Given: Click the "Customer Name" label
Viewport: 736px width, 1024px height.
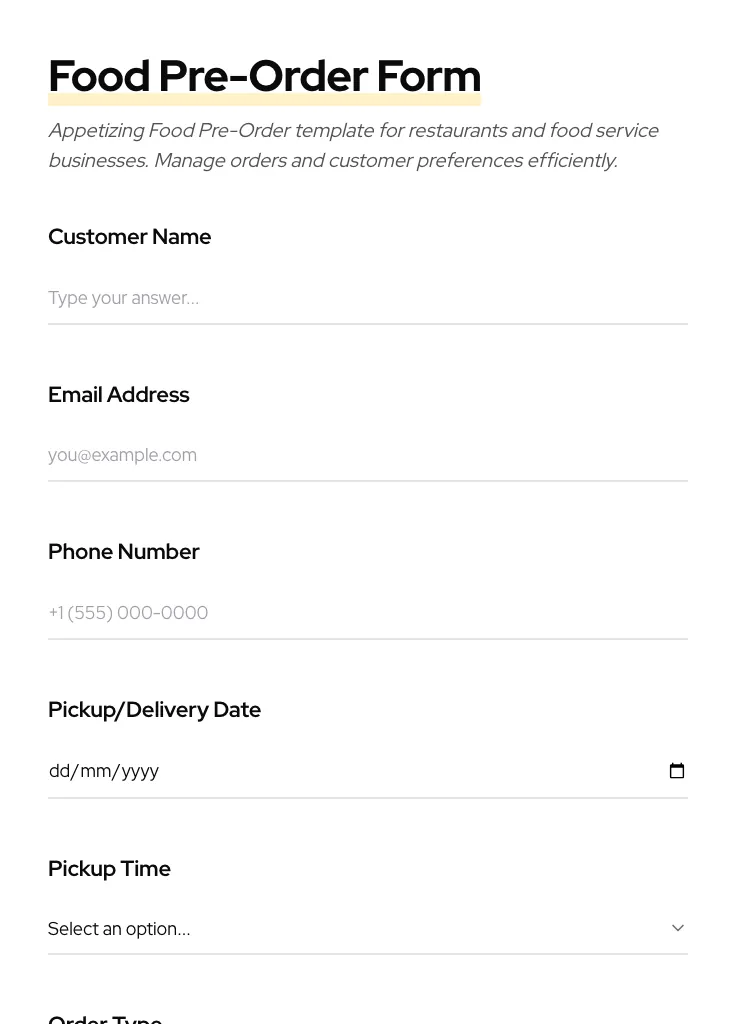Looking at the screenshot, I should [129, 237].
